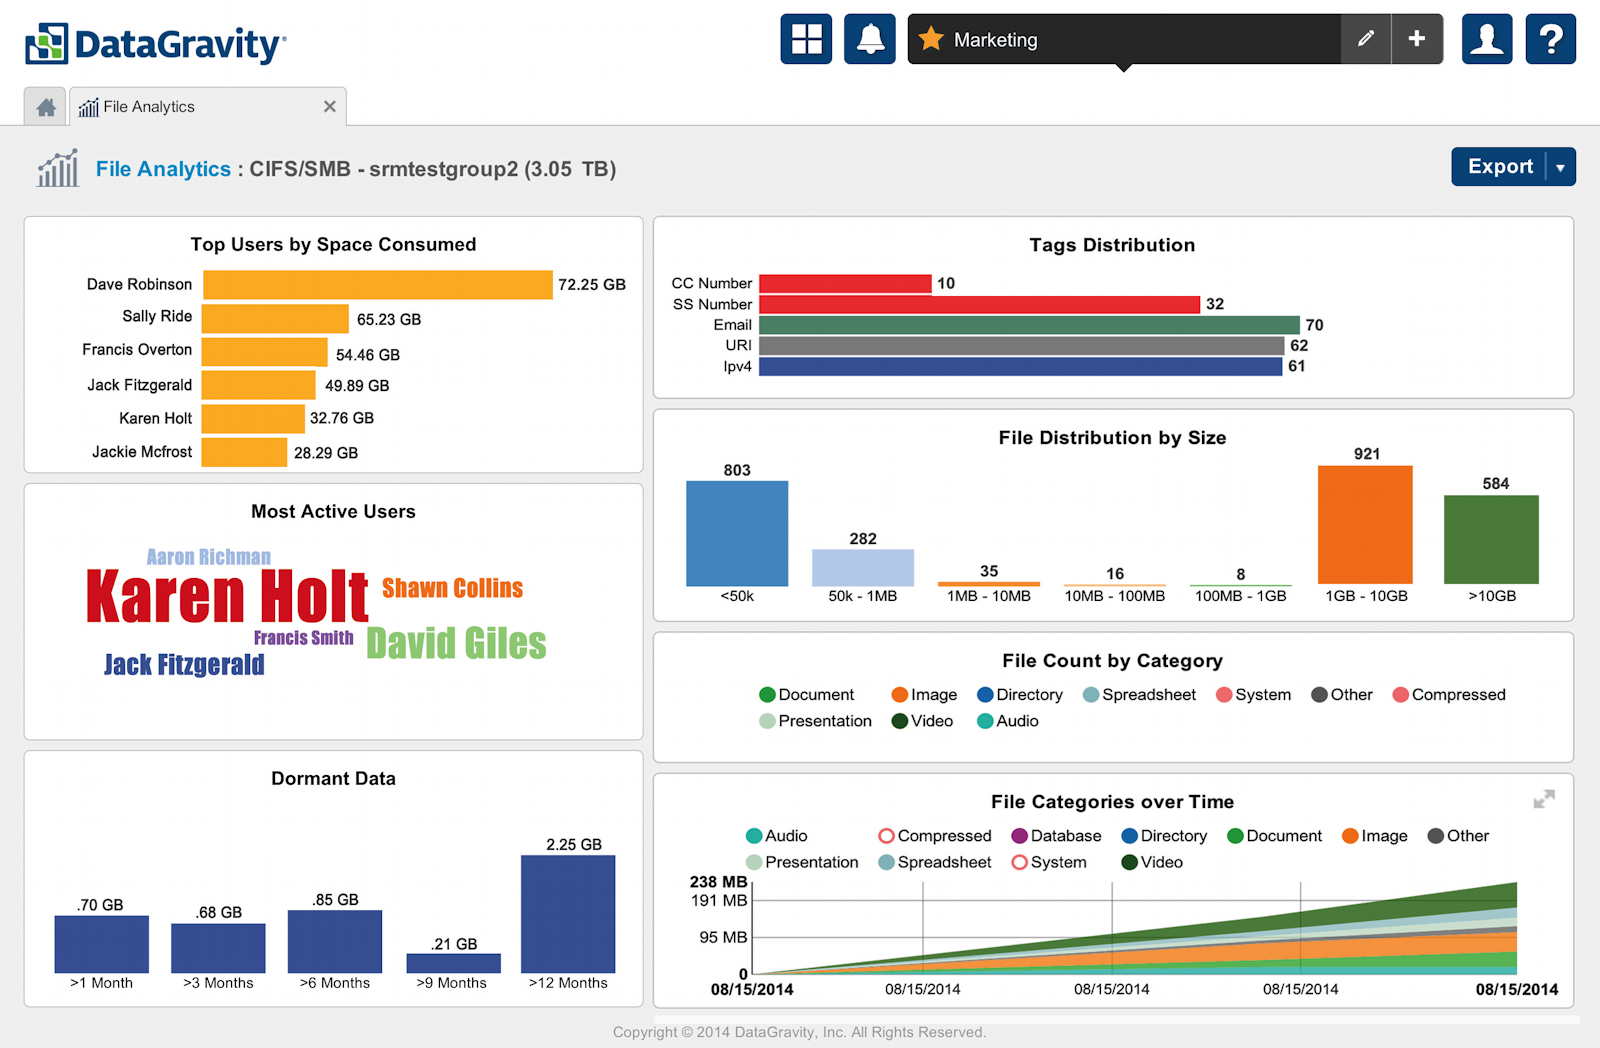Viewport: 1600px width, 1048px height.
Task: Click the notifications bell icon
Action: click(869, 39)
